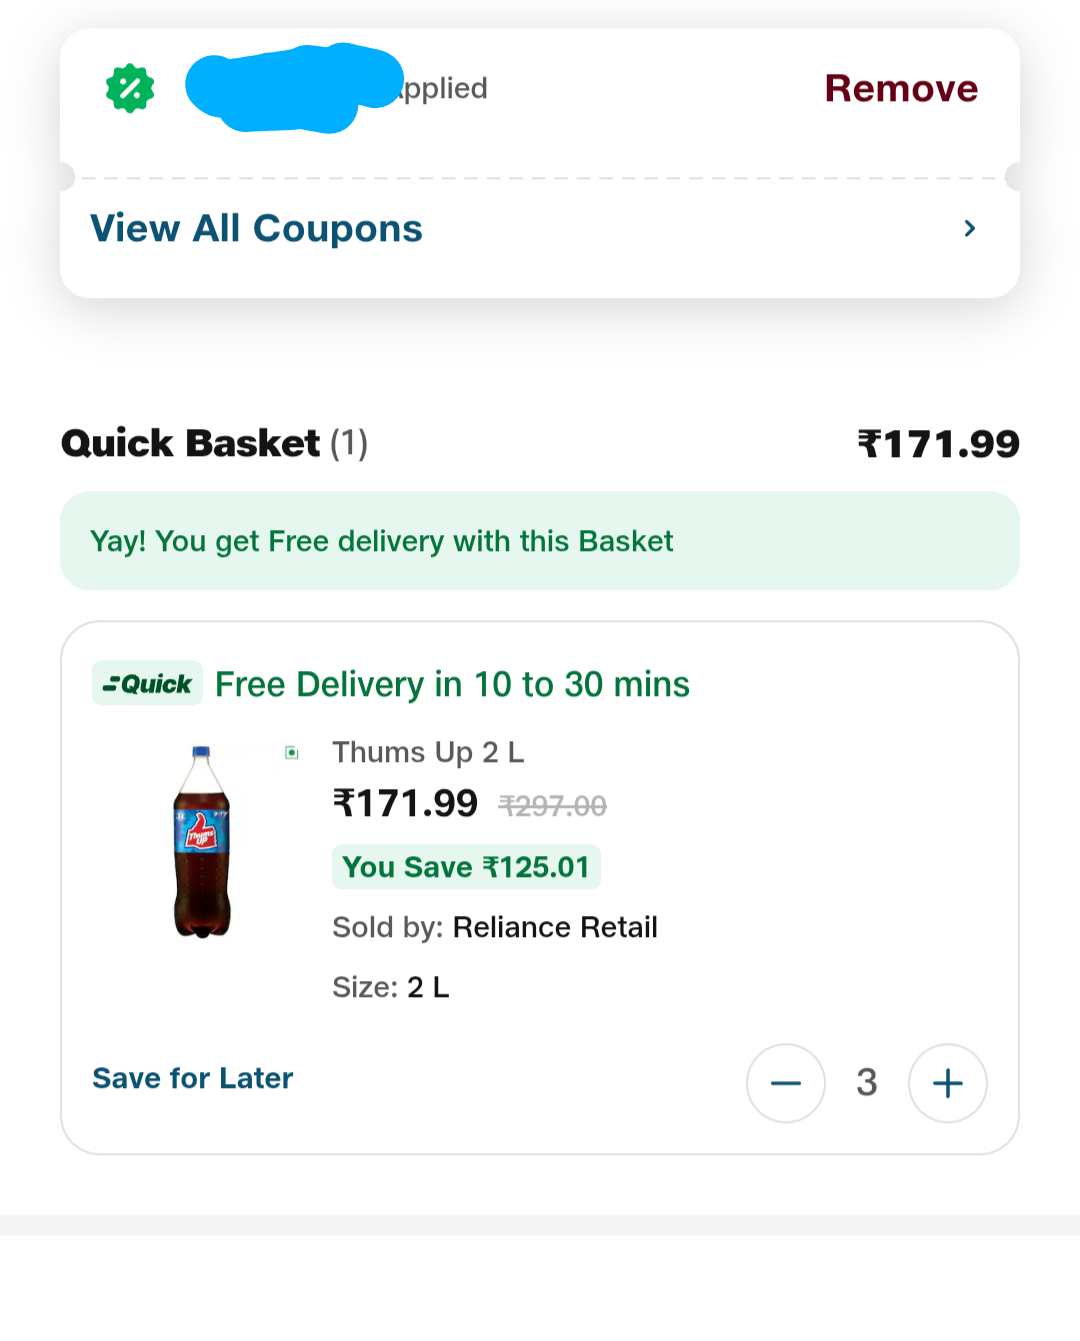Tap the free delivery banner message
Image resolution: width=1080 pixels, height=1341 pixels.
[381, 541]
